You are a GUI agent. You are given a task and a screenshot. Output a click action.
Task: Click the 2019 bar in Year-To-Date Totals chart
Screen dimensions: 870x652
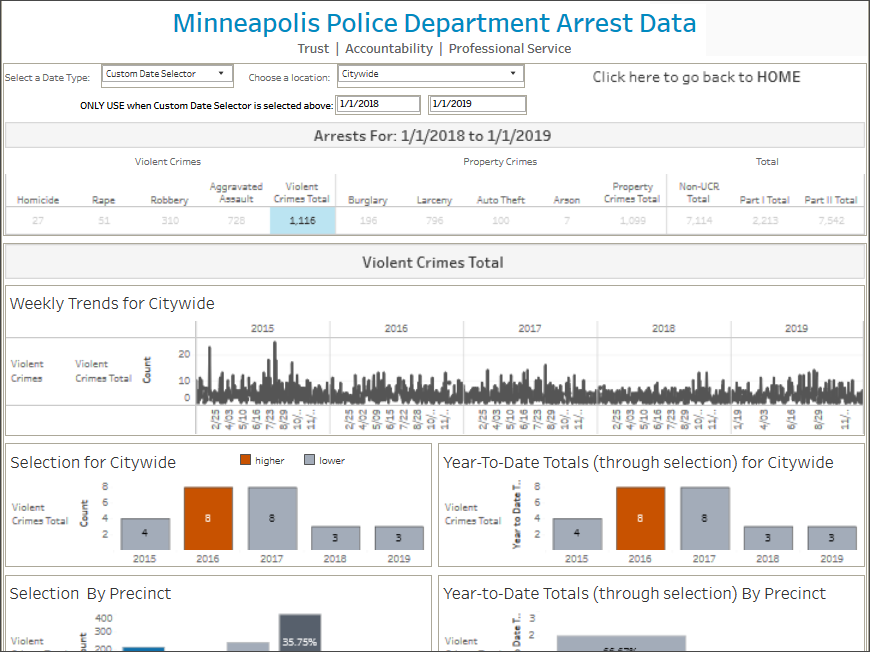(832, 538)
